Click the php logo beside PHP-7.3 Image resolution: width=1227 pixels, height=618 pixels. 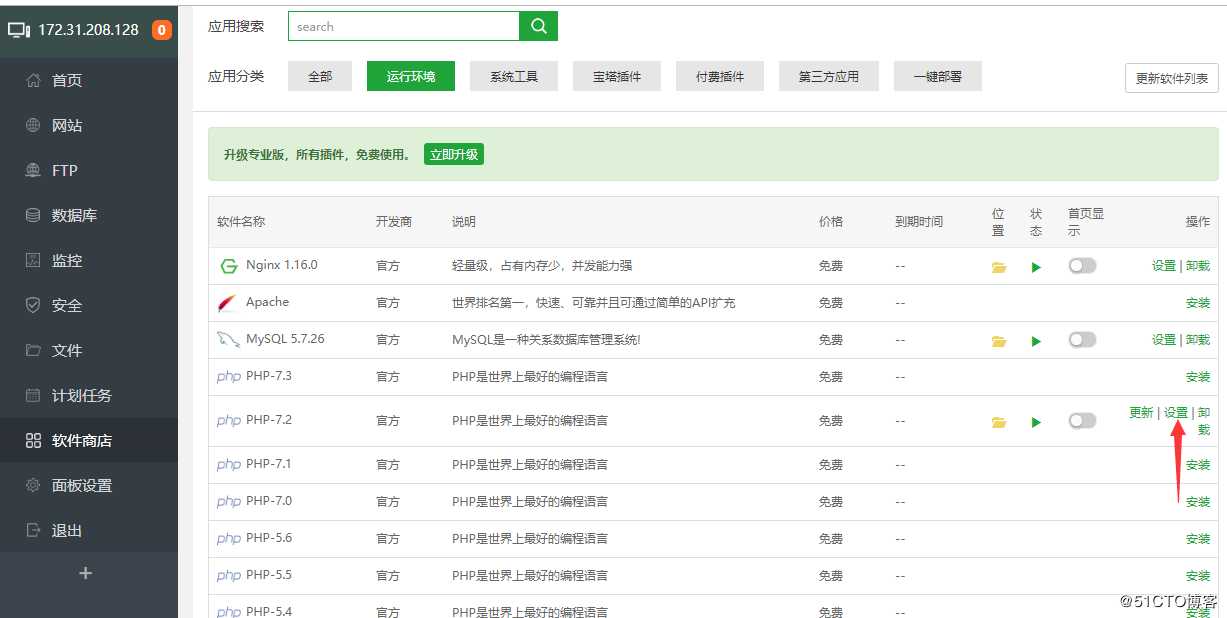coord(228,377)
